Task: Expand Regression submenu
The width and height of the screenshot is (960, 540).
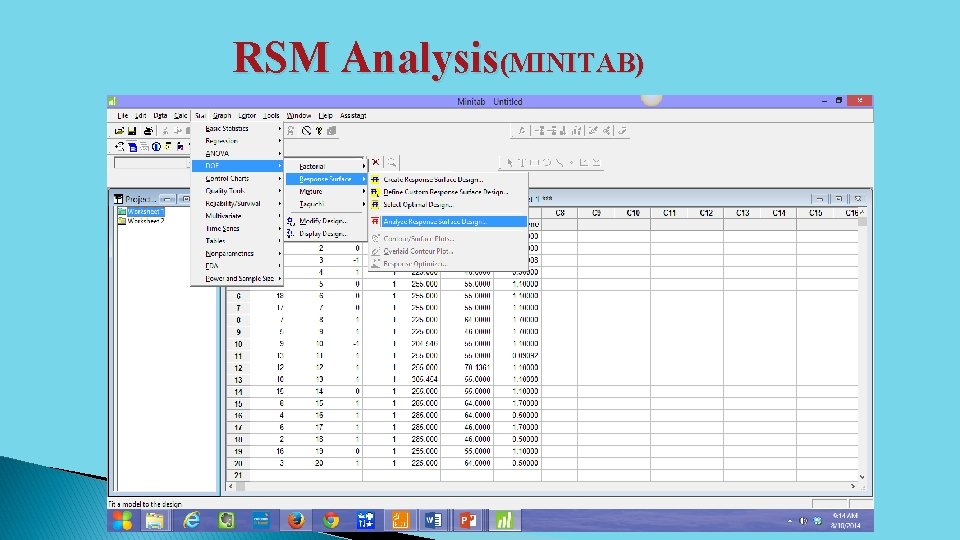Action: click(x=237, y=141)
